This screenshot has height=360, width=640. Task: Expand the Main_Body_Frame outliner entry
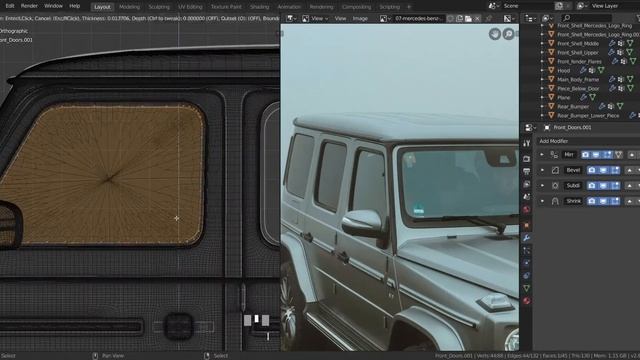pos(542,80)
